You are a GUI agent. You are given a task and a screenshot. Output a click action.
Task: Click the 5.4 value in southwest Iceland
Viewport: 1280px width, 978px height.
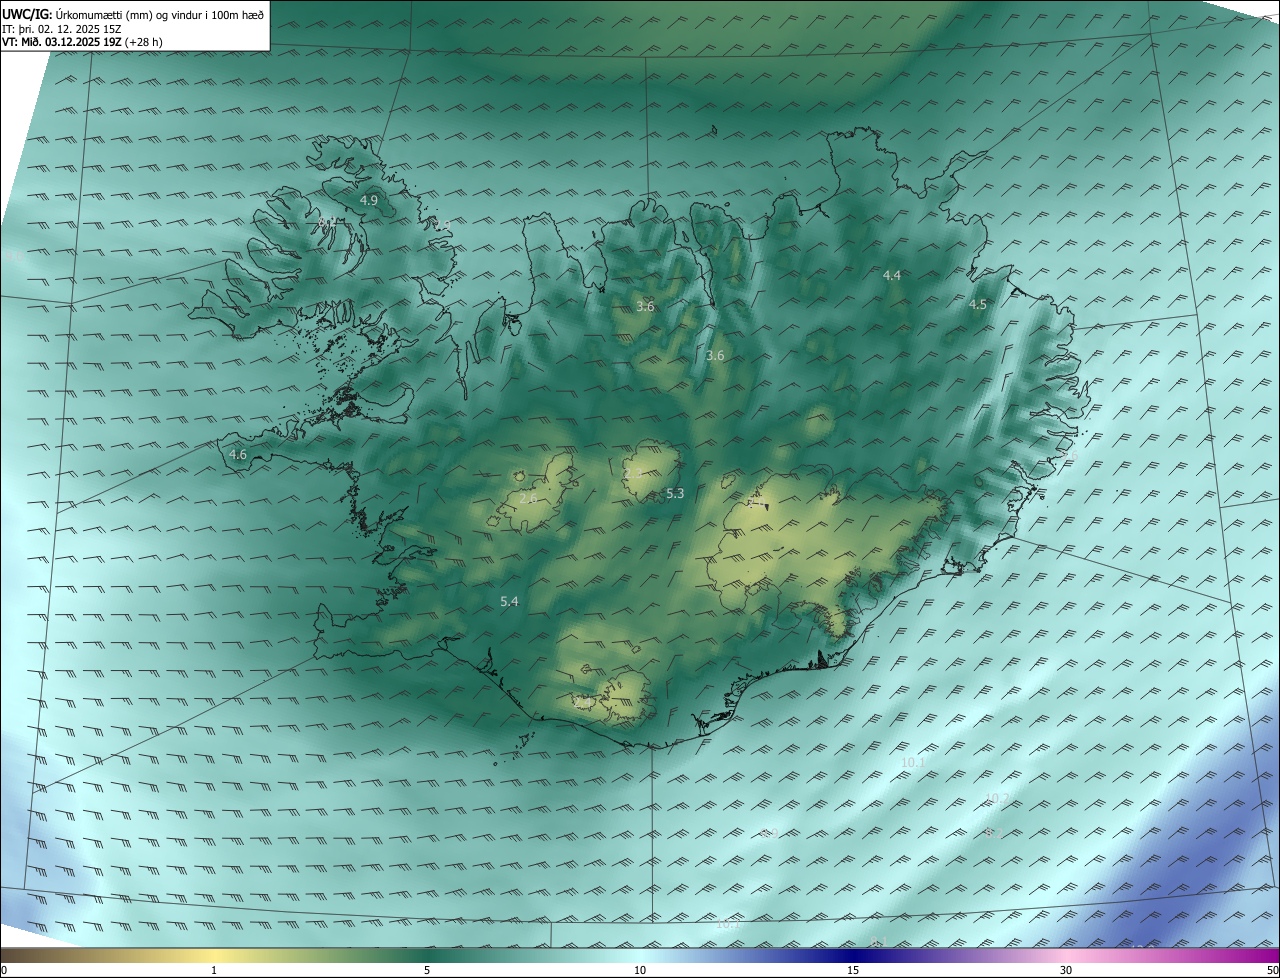click(x=509, y=601)
